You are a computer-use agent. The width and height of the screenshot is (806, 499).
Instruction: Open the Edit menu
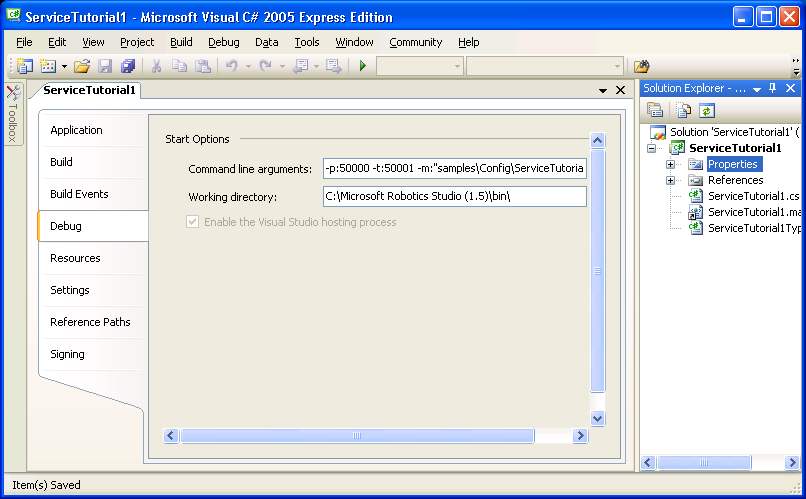(57, 42)
